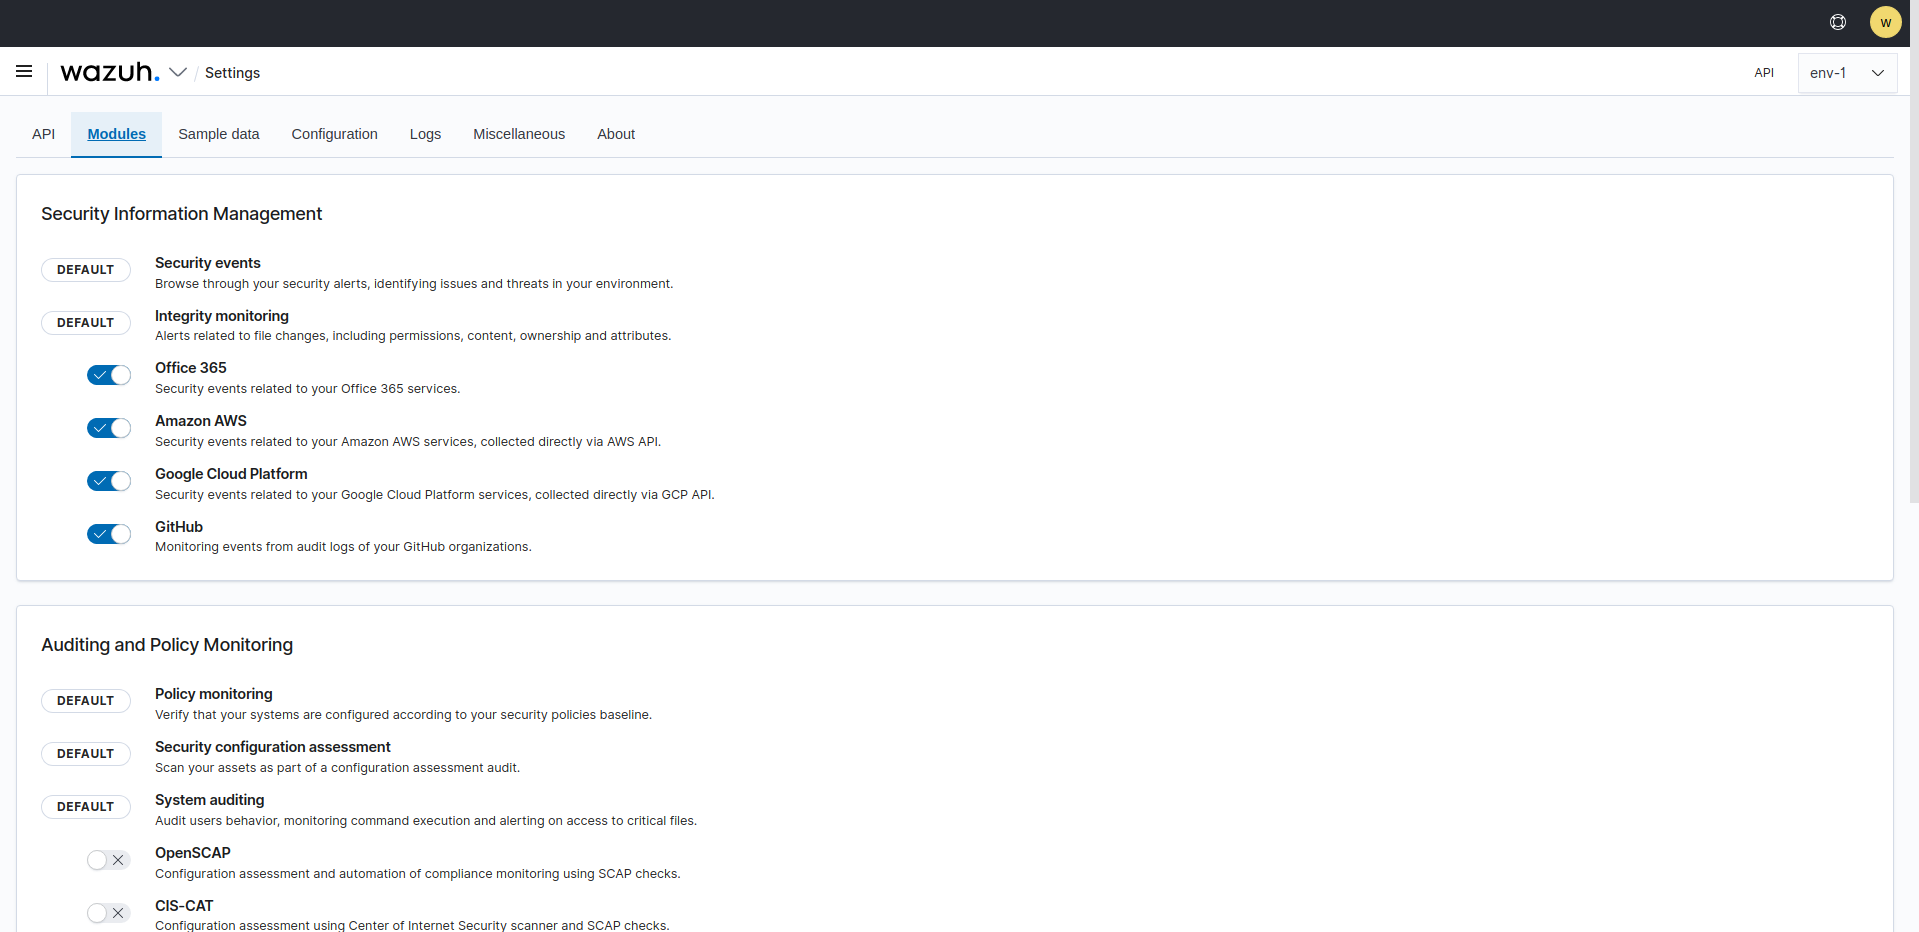Click the API label near env-1
Screen dimensions: 1919x932
pyautogui.click(x=1764, y=73)
